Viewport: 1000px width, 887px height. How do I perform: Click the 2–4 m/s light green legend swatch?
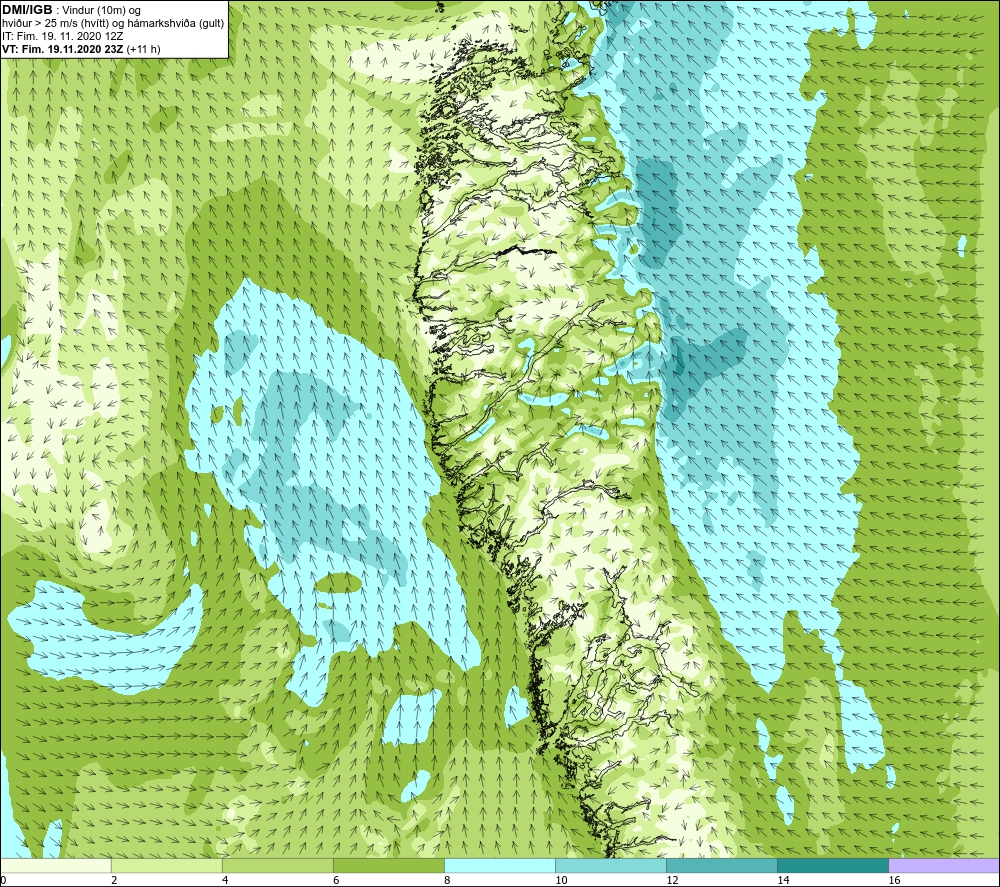(167, 866)
